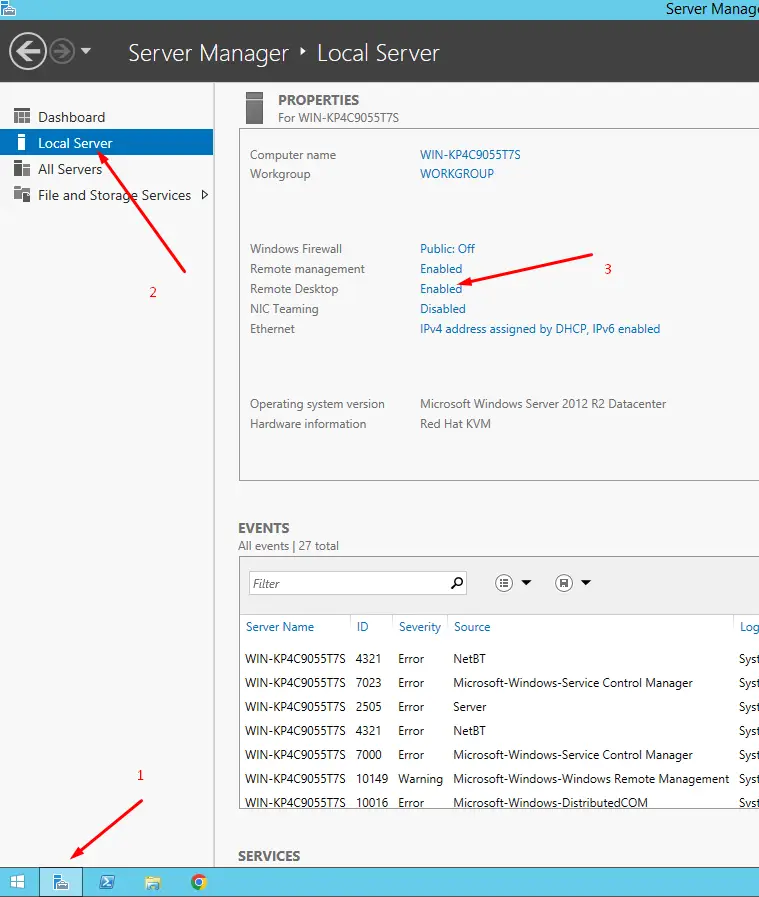Screen dimensions: 759x897
Task: Launch PowerShell from the taskbar
Action: click(107, 882)
